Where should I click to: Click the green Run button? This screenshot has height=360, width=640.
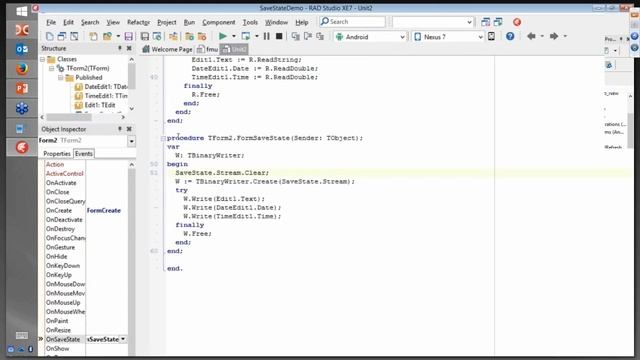(x=222, y=36)
